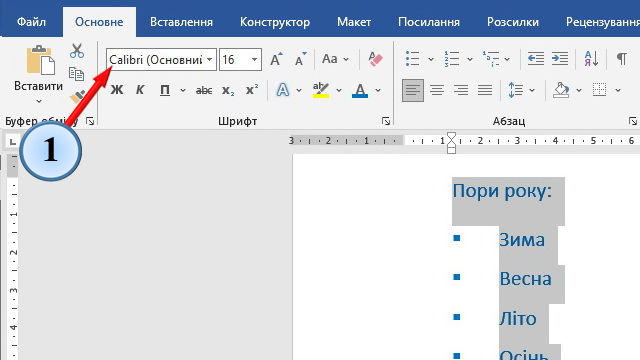Click the Text Effects outlined A icon
This screenshot has height=360, width=640.
tap(282, 90)
